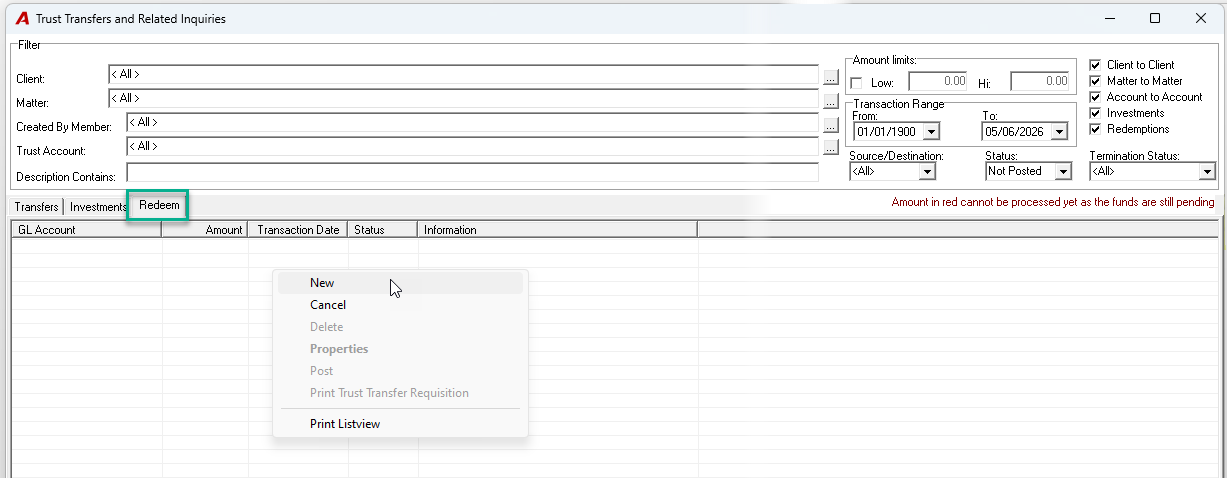This screenshot has width=1227, height=478.
Task: Sort by Transaction Date column header
Action: pos(298,230)
